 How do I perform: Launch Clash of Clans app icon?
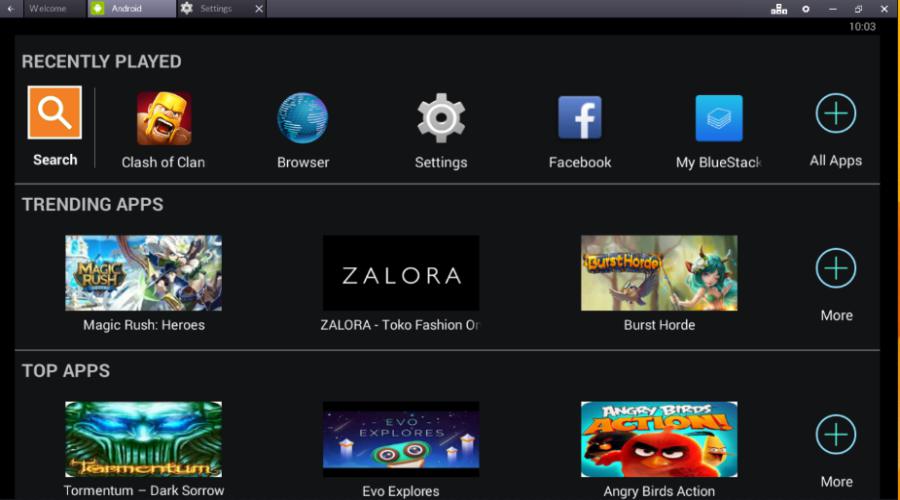point(164,118)
